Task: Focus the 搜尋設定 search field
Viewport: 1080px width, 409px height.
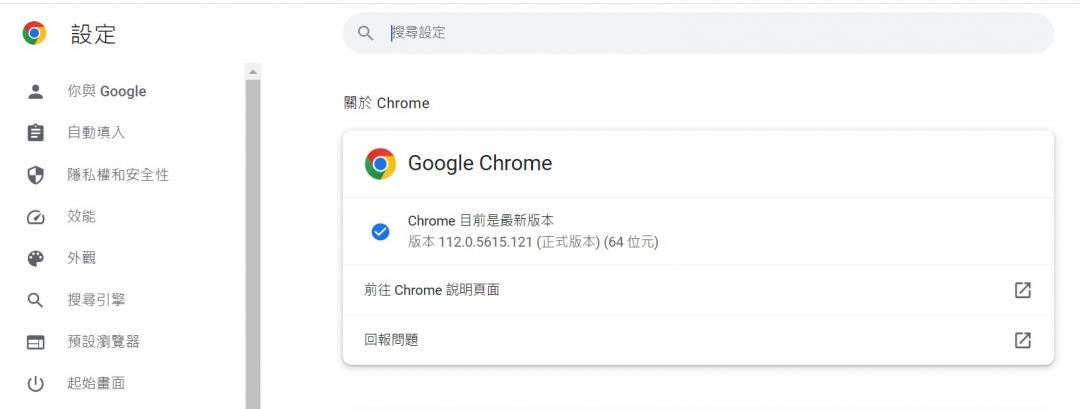Action: (700, 33)
